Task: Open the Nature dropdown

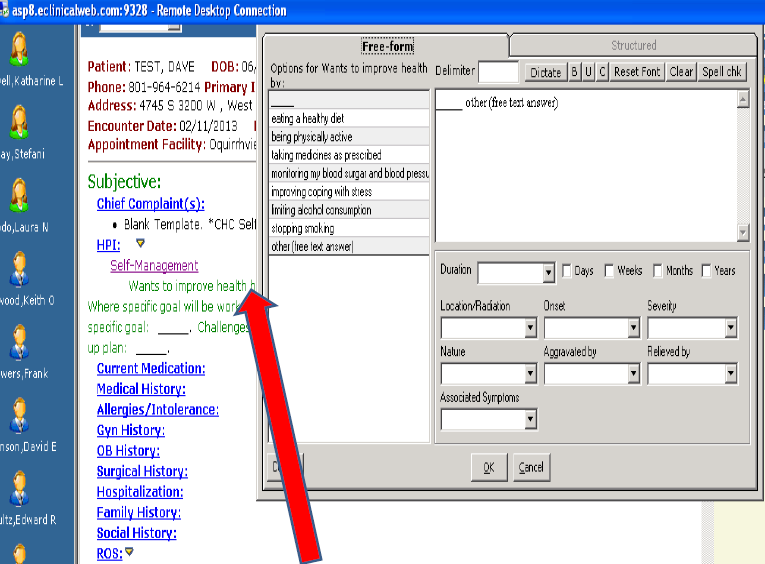Action: click(x=531, y=374)
